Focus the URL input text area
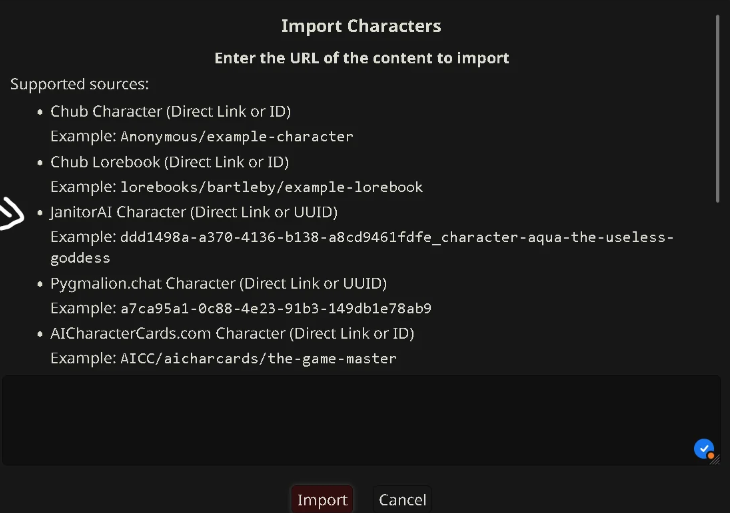730x513 pixels. (x=361, y=420)
